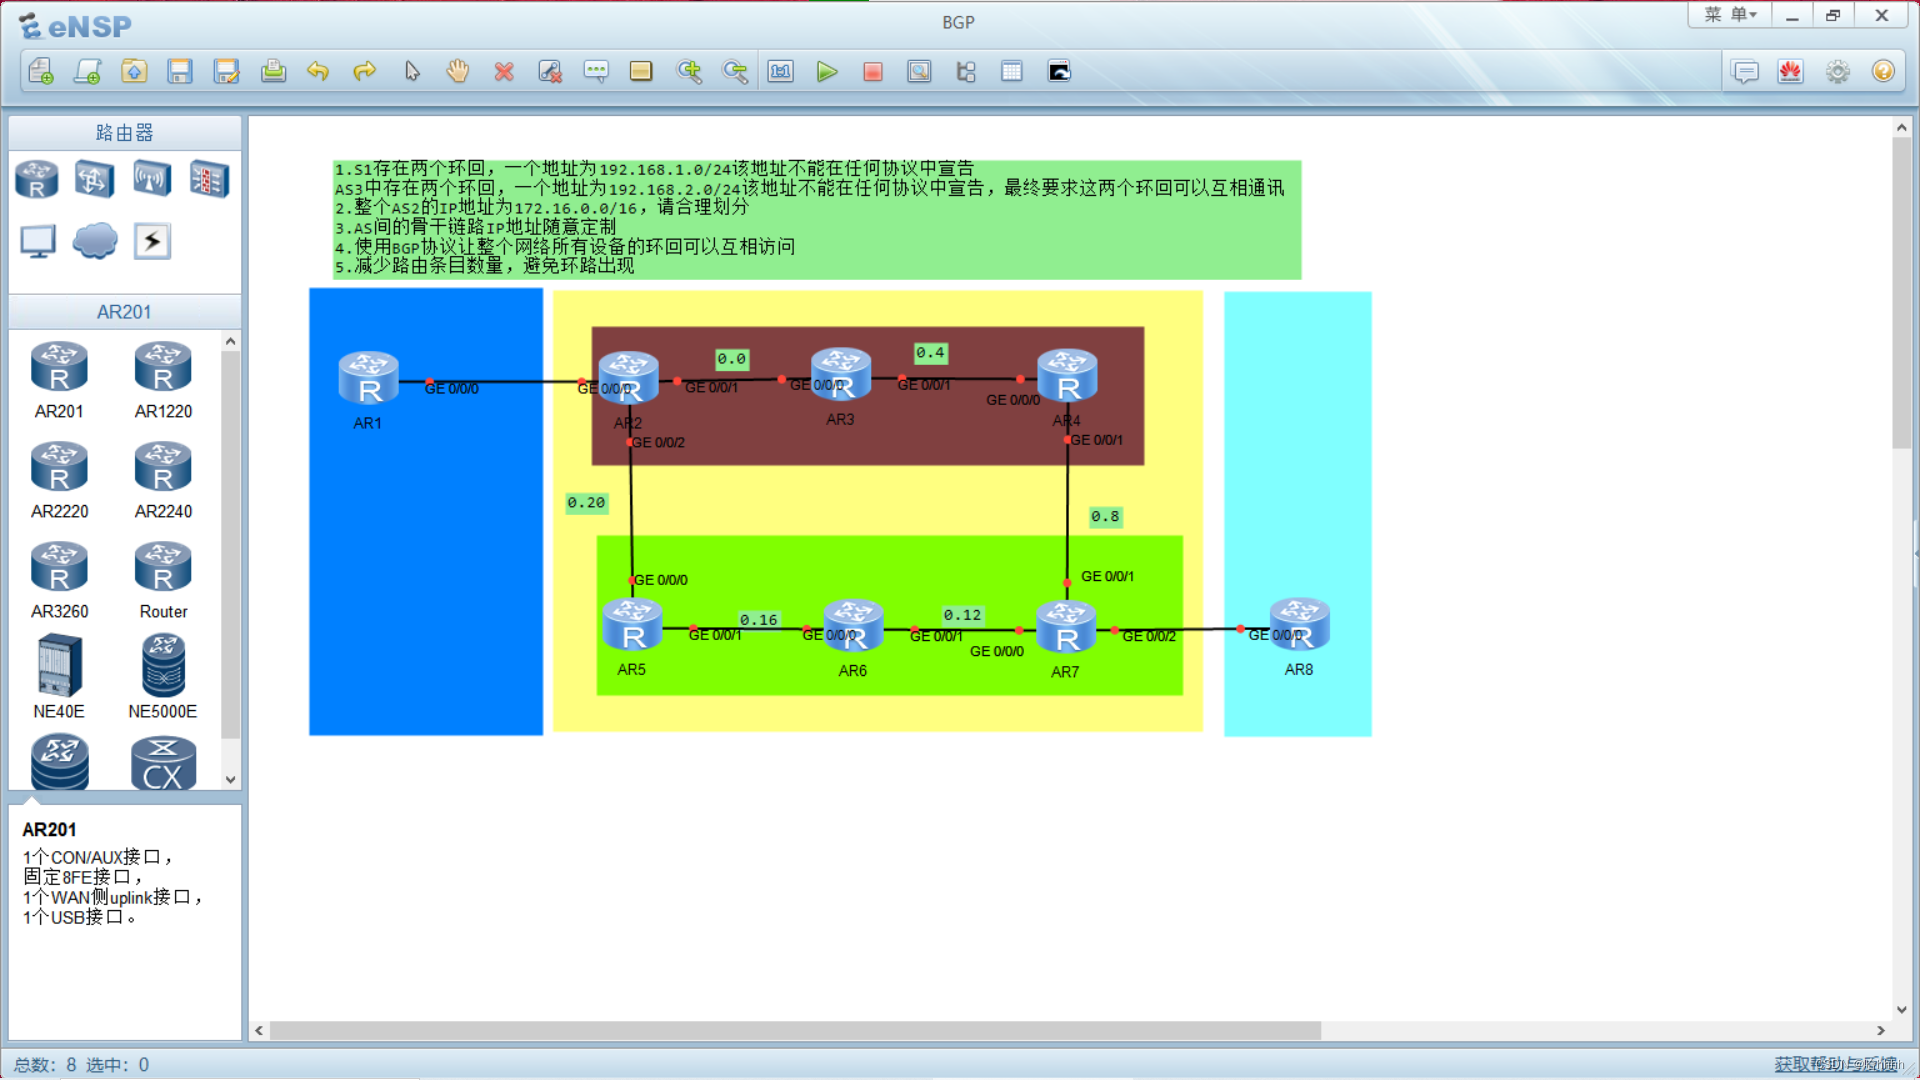Stop devices with red square button

pyautogui.click(x=873, y=71)
